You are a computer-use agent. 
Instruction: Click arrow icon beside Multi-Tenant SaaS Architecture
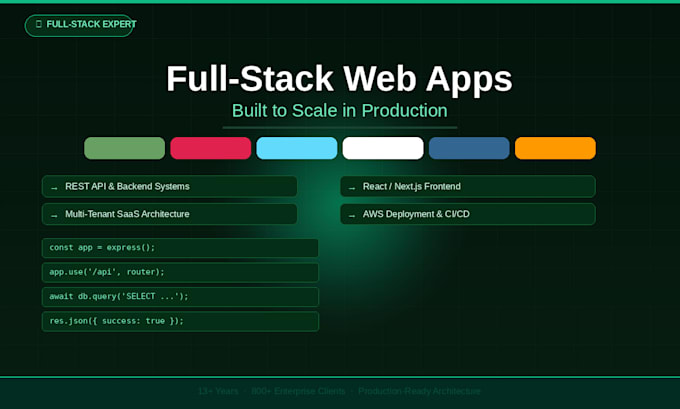(54, 216)
